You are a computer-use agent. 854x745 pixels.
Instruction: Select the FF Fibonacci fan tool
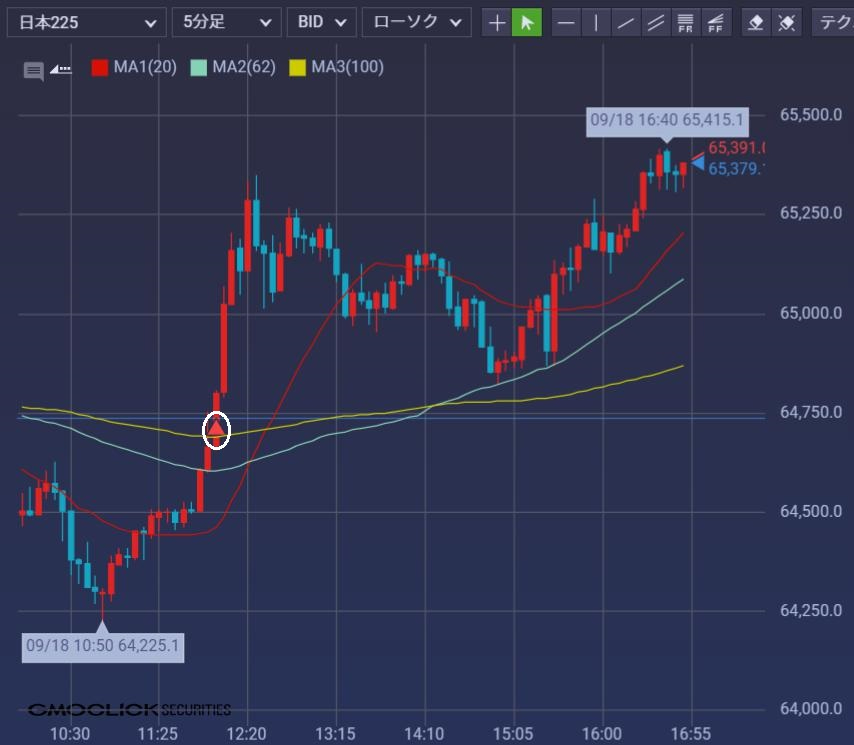click(x=716, y=22)
